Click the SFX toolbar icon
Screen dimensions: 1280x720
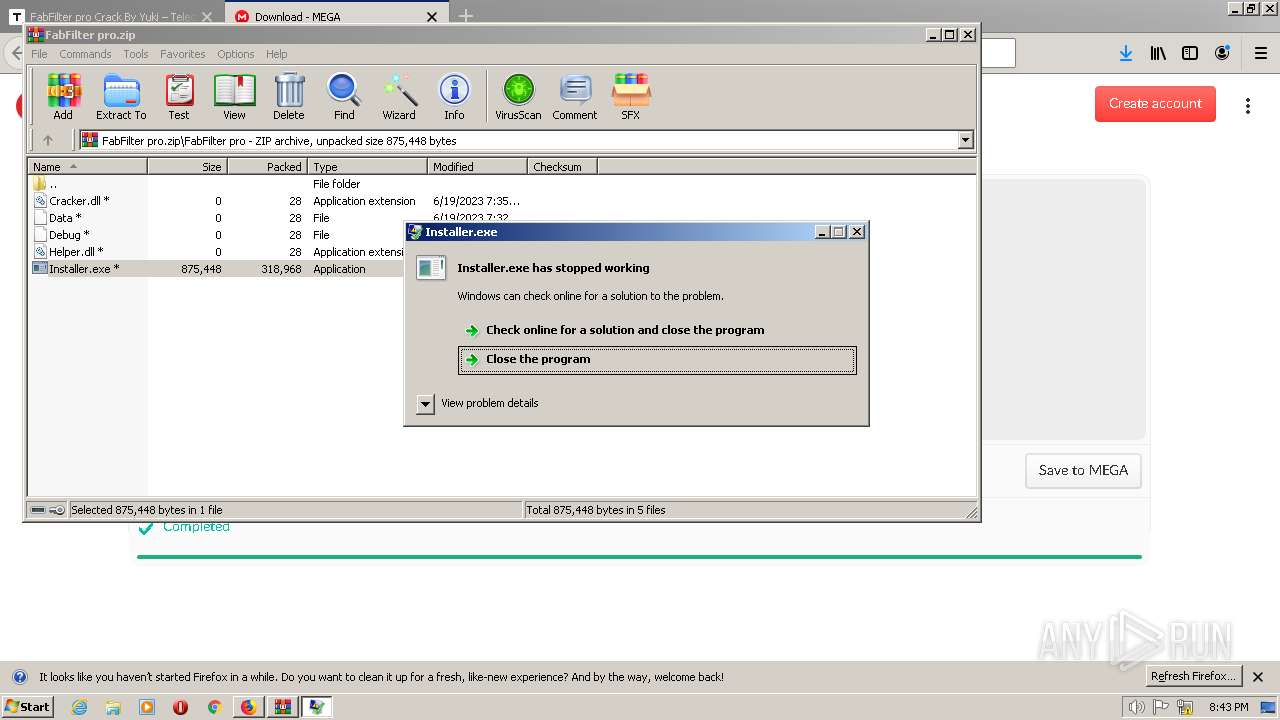point(630,97)
